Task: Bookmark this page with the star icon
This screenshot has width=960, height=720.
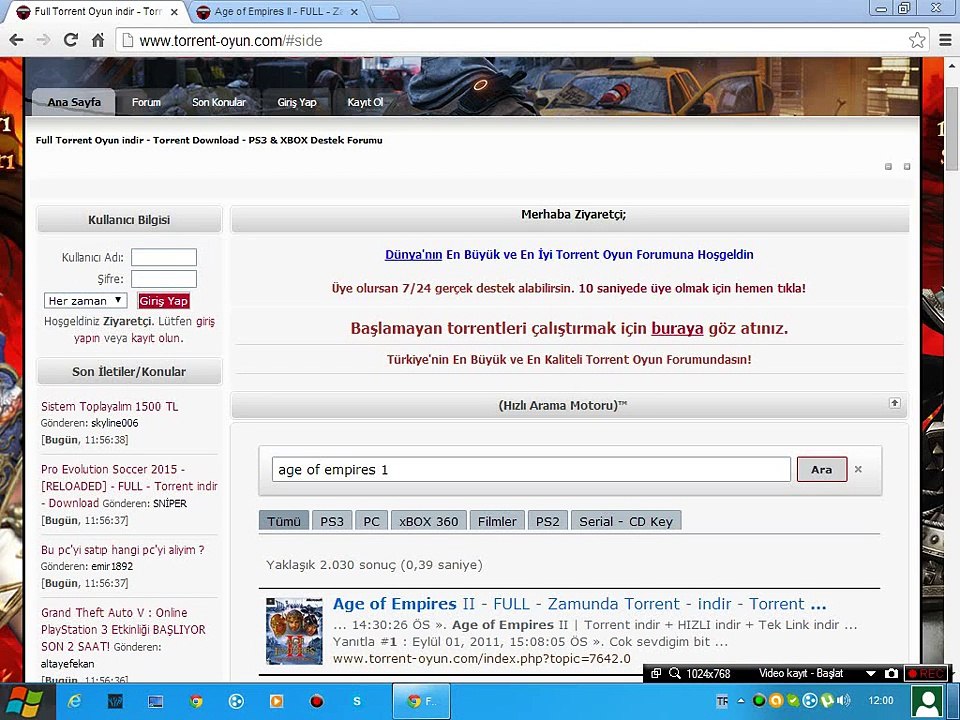Action: pos(917,40)
